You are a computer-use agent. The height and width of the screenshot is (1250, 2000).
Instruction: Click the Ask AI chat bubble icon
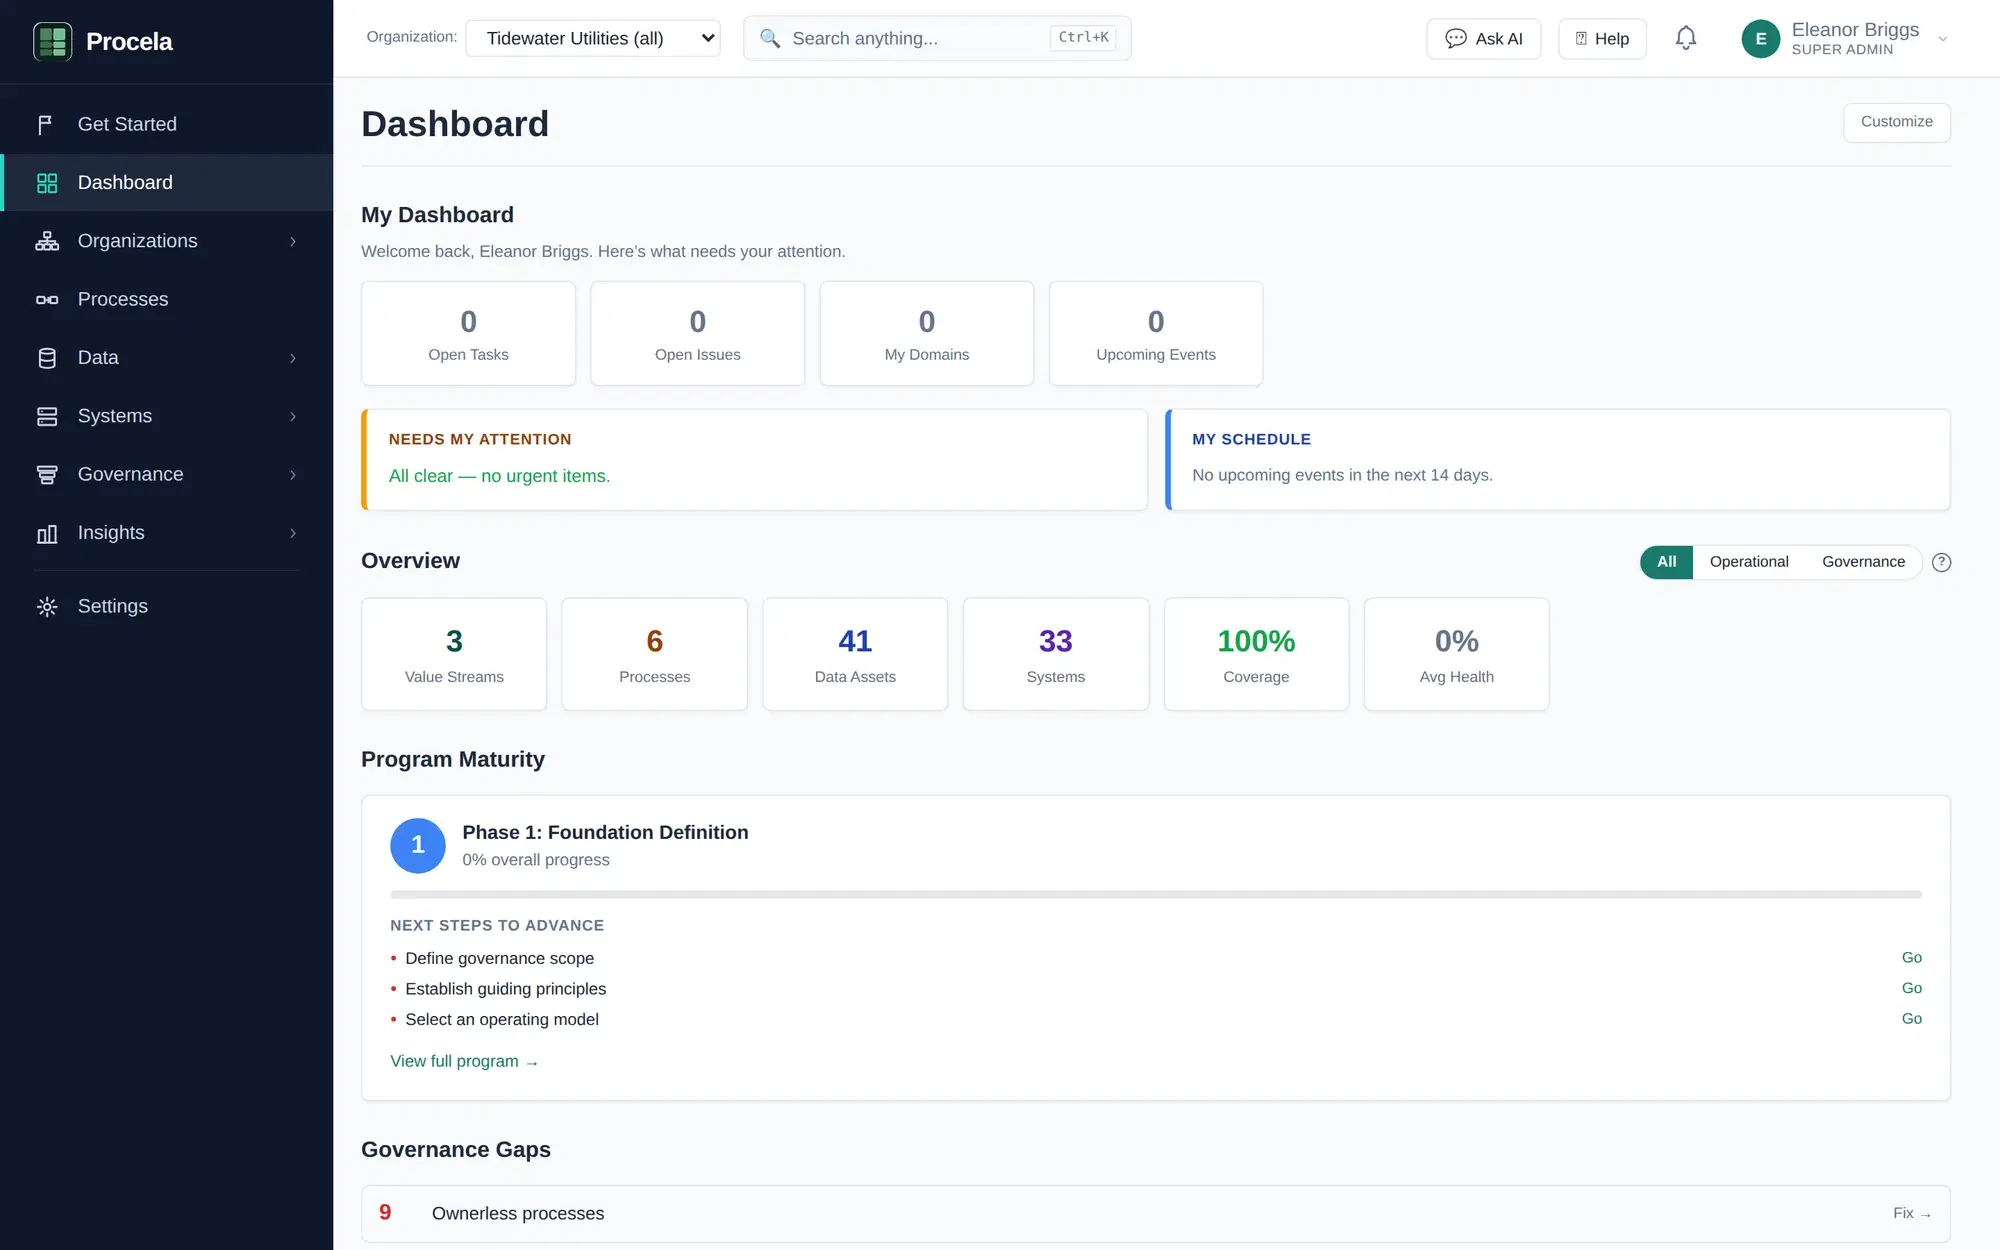[x=1456, y=38]
